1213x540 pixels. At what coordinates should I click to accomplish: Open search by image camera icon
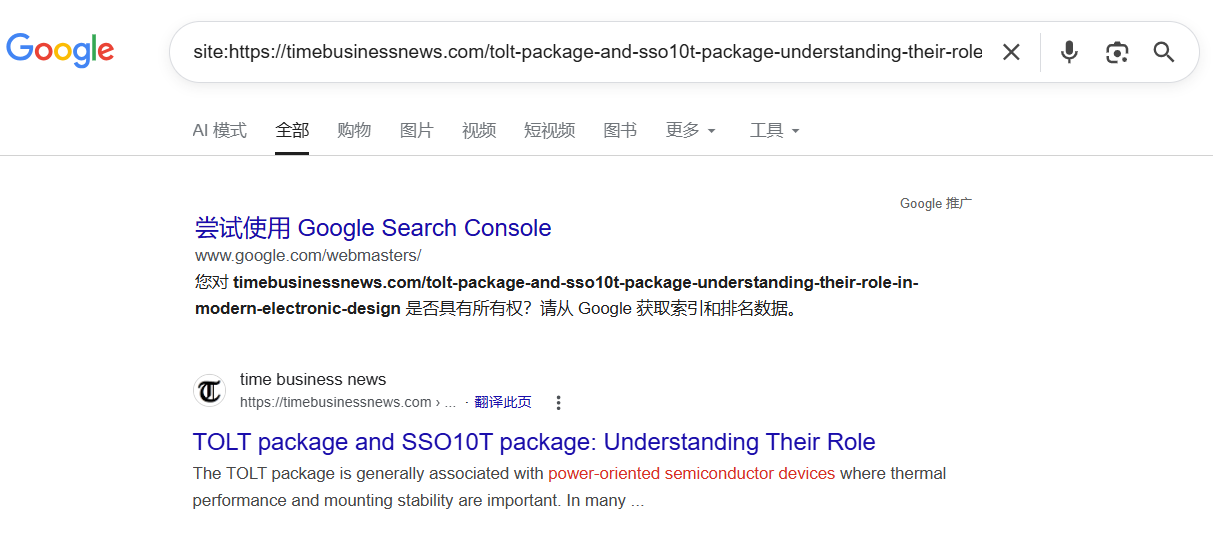(1117, 52)
